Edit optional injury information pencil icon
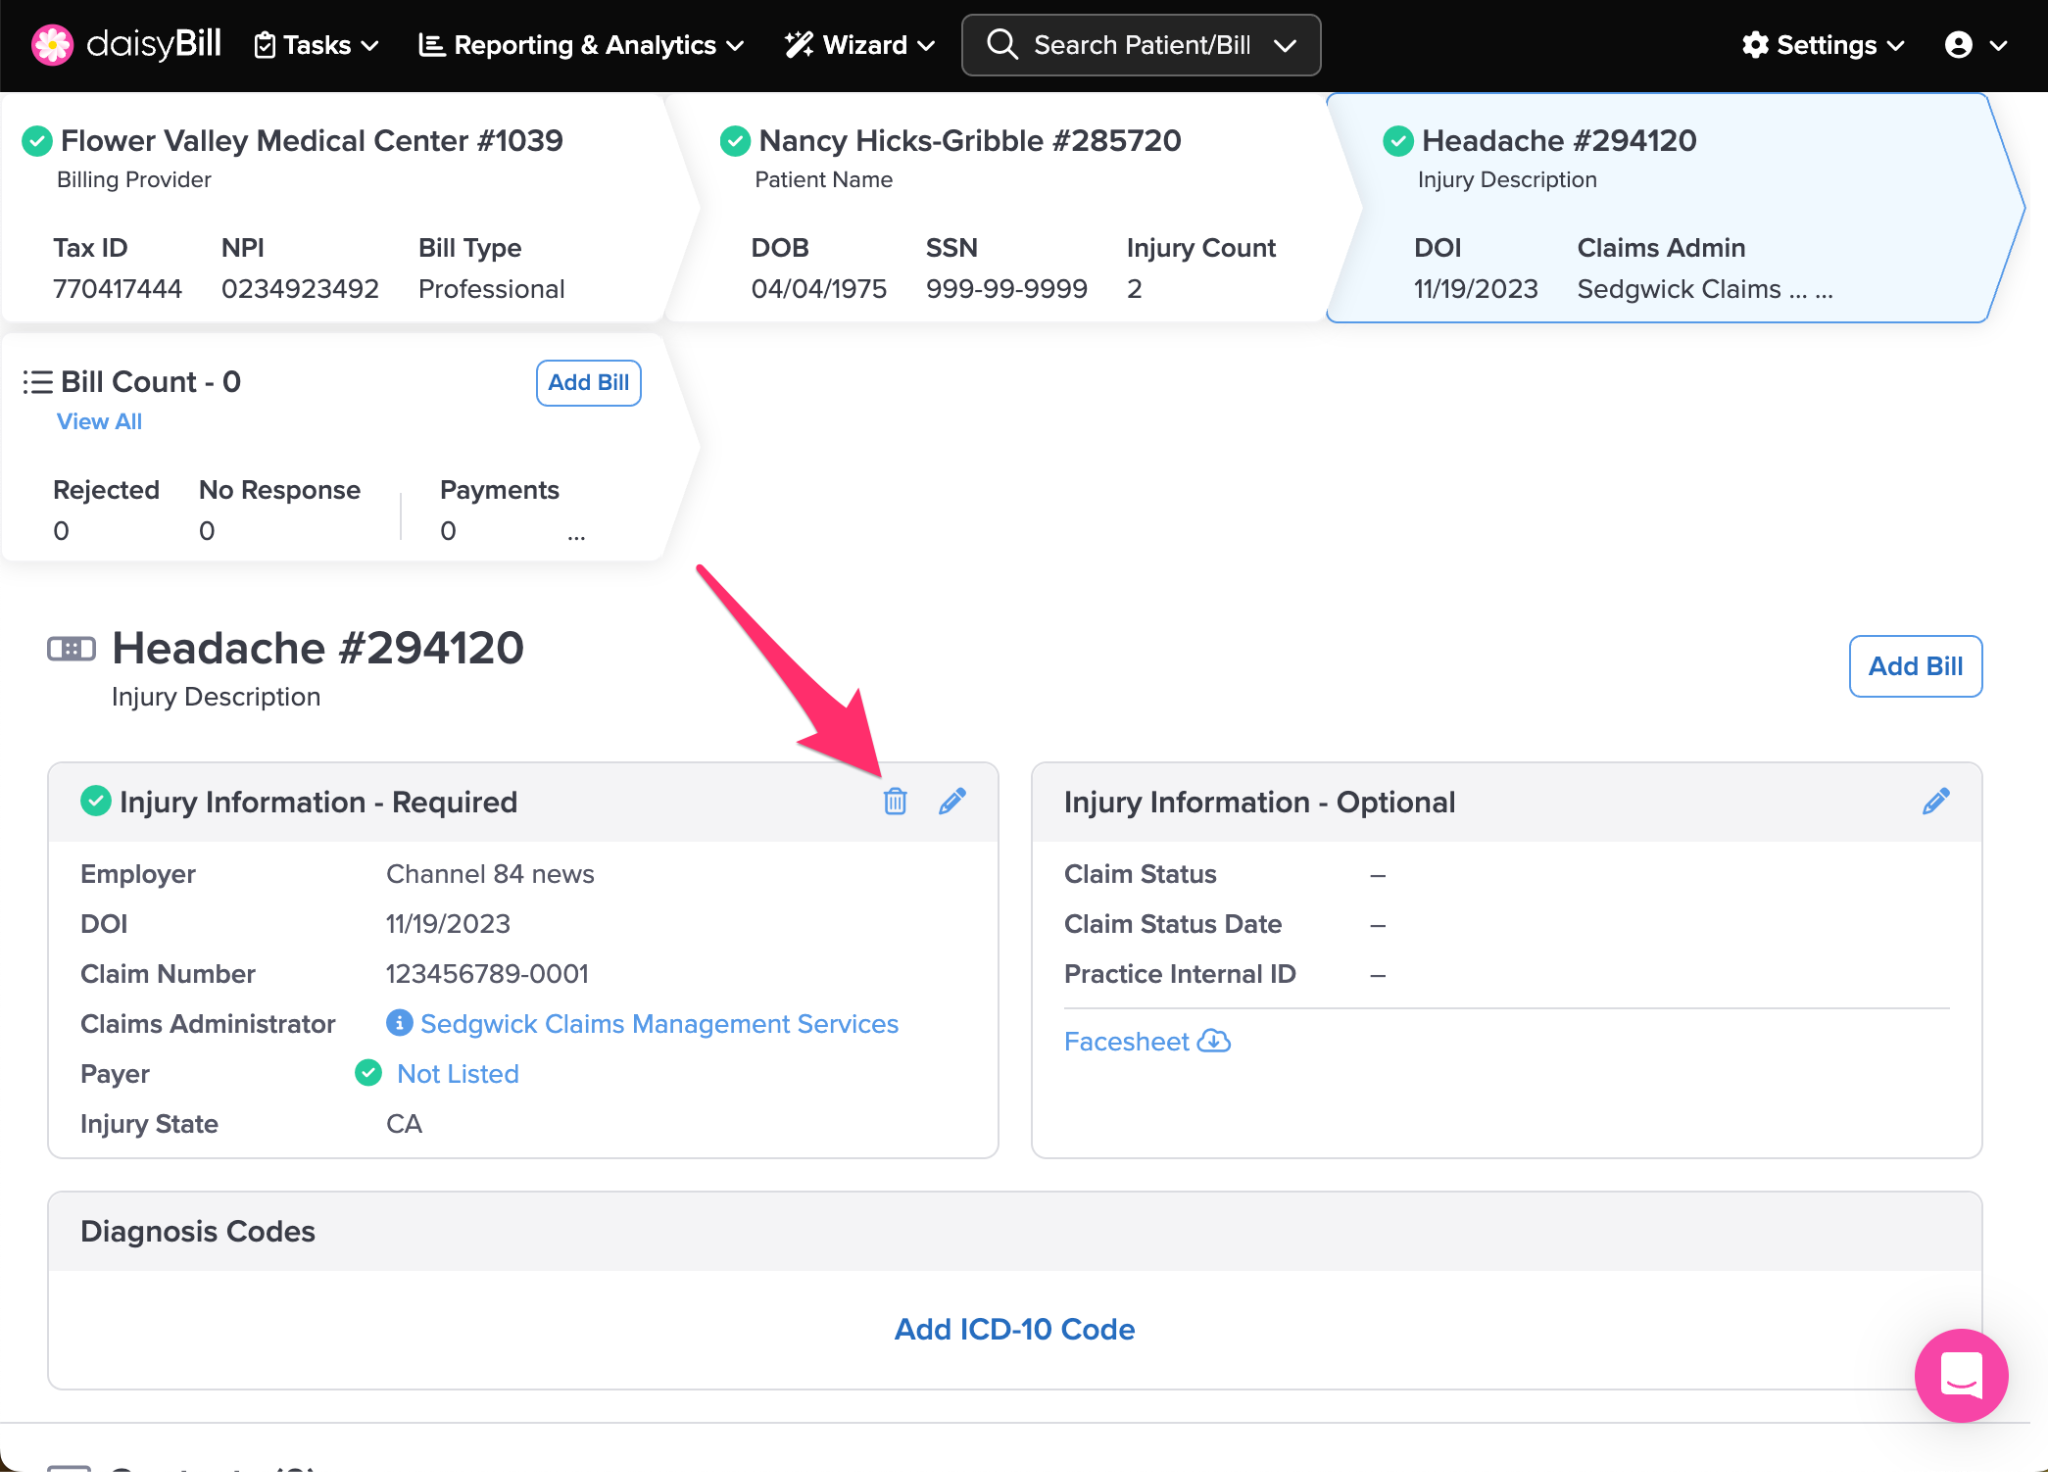The height and width of the screenshot is (1472, 2048). pos(1935,801)
